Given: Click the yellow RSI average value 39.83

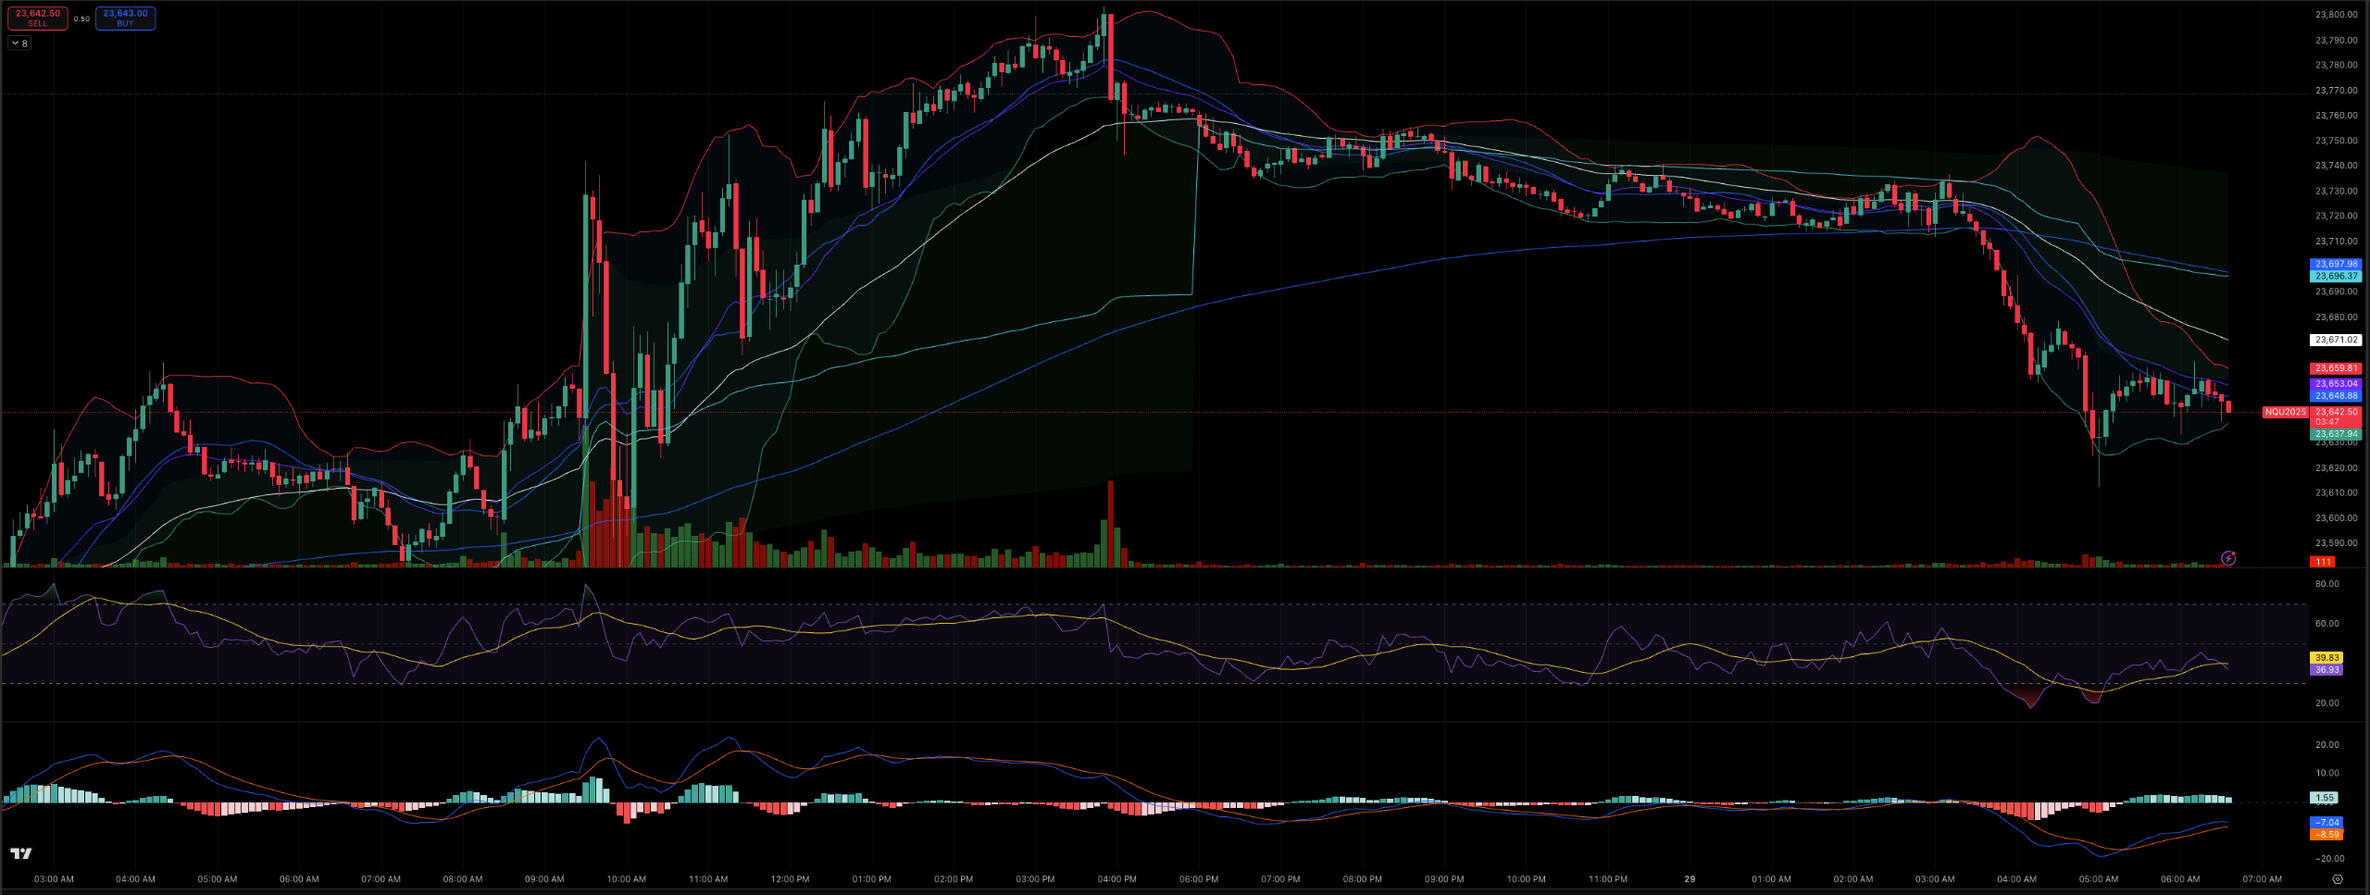Looking at the screenshot, I should pyautogui.click(x=2326, y=657).
